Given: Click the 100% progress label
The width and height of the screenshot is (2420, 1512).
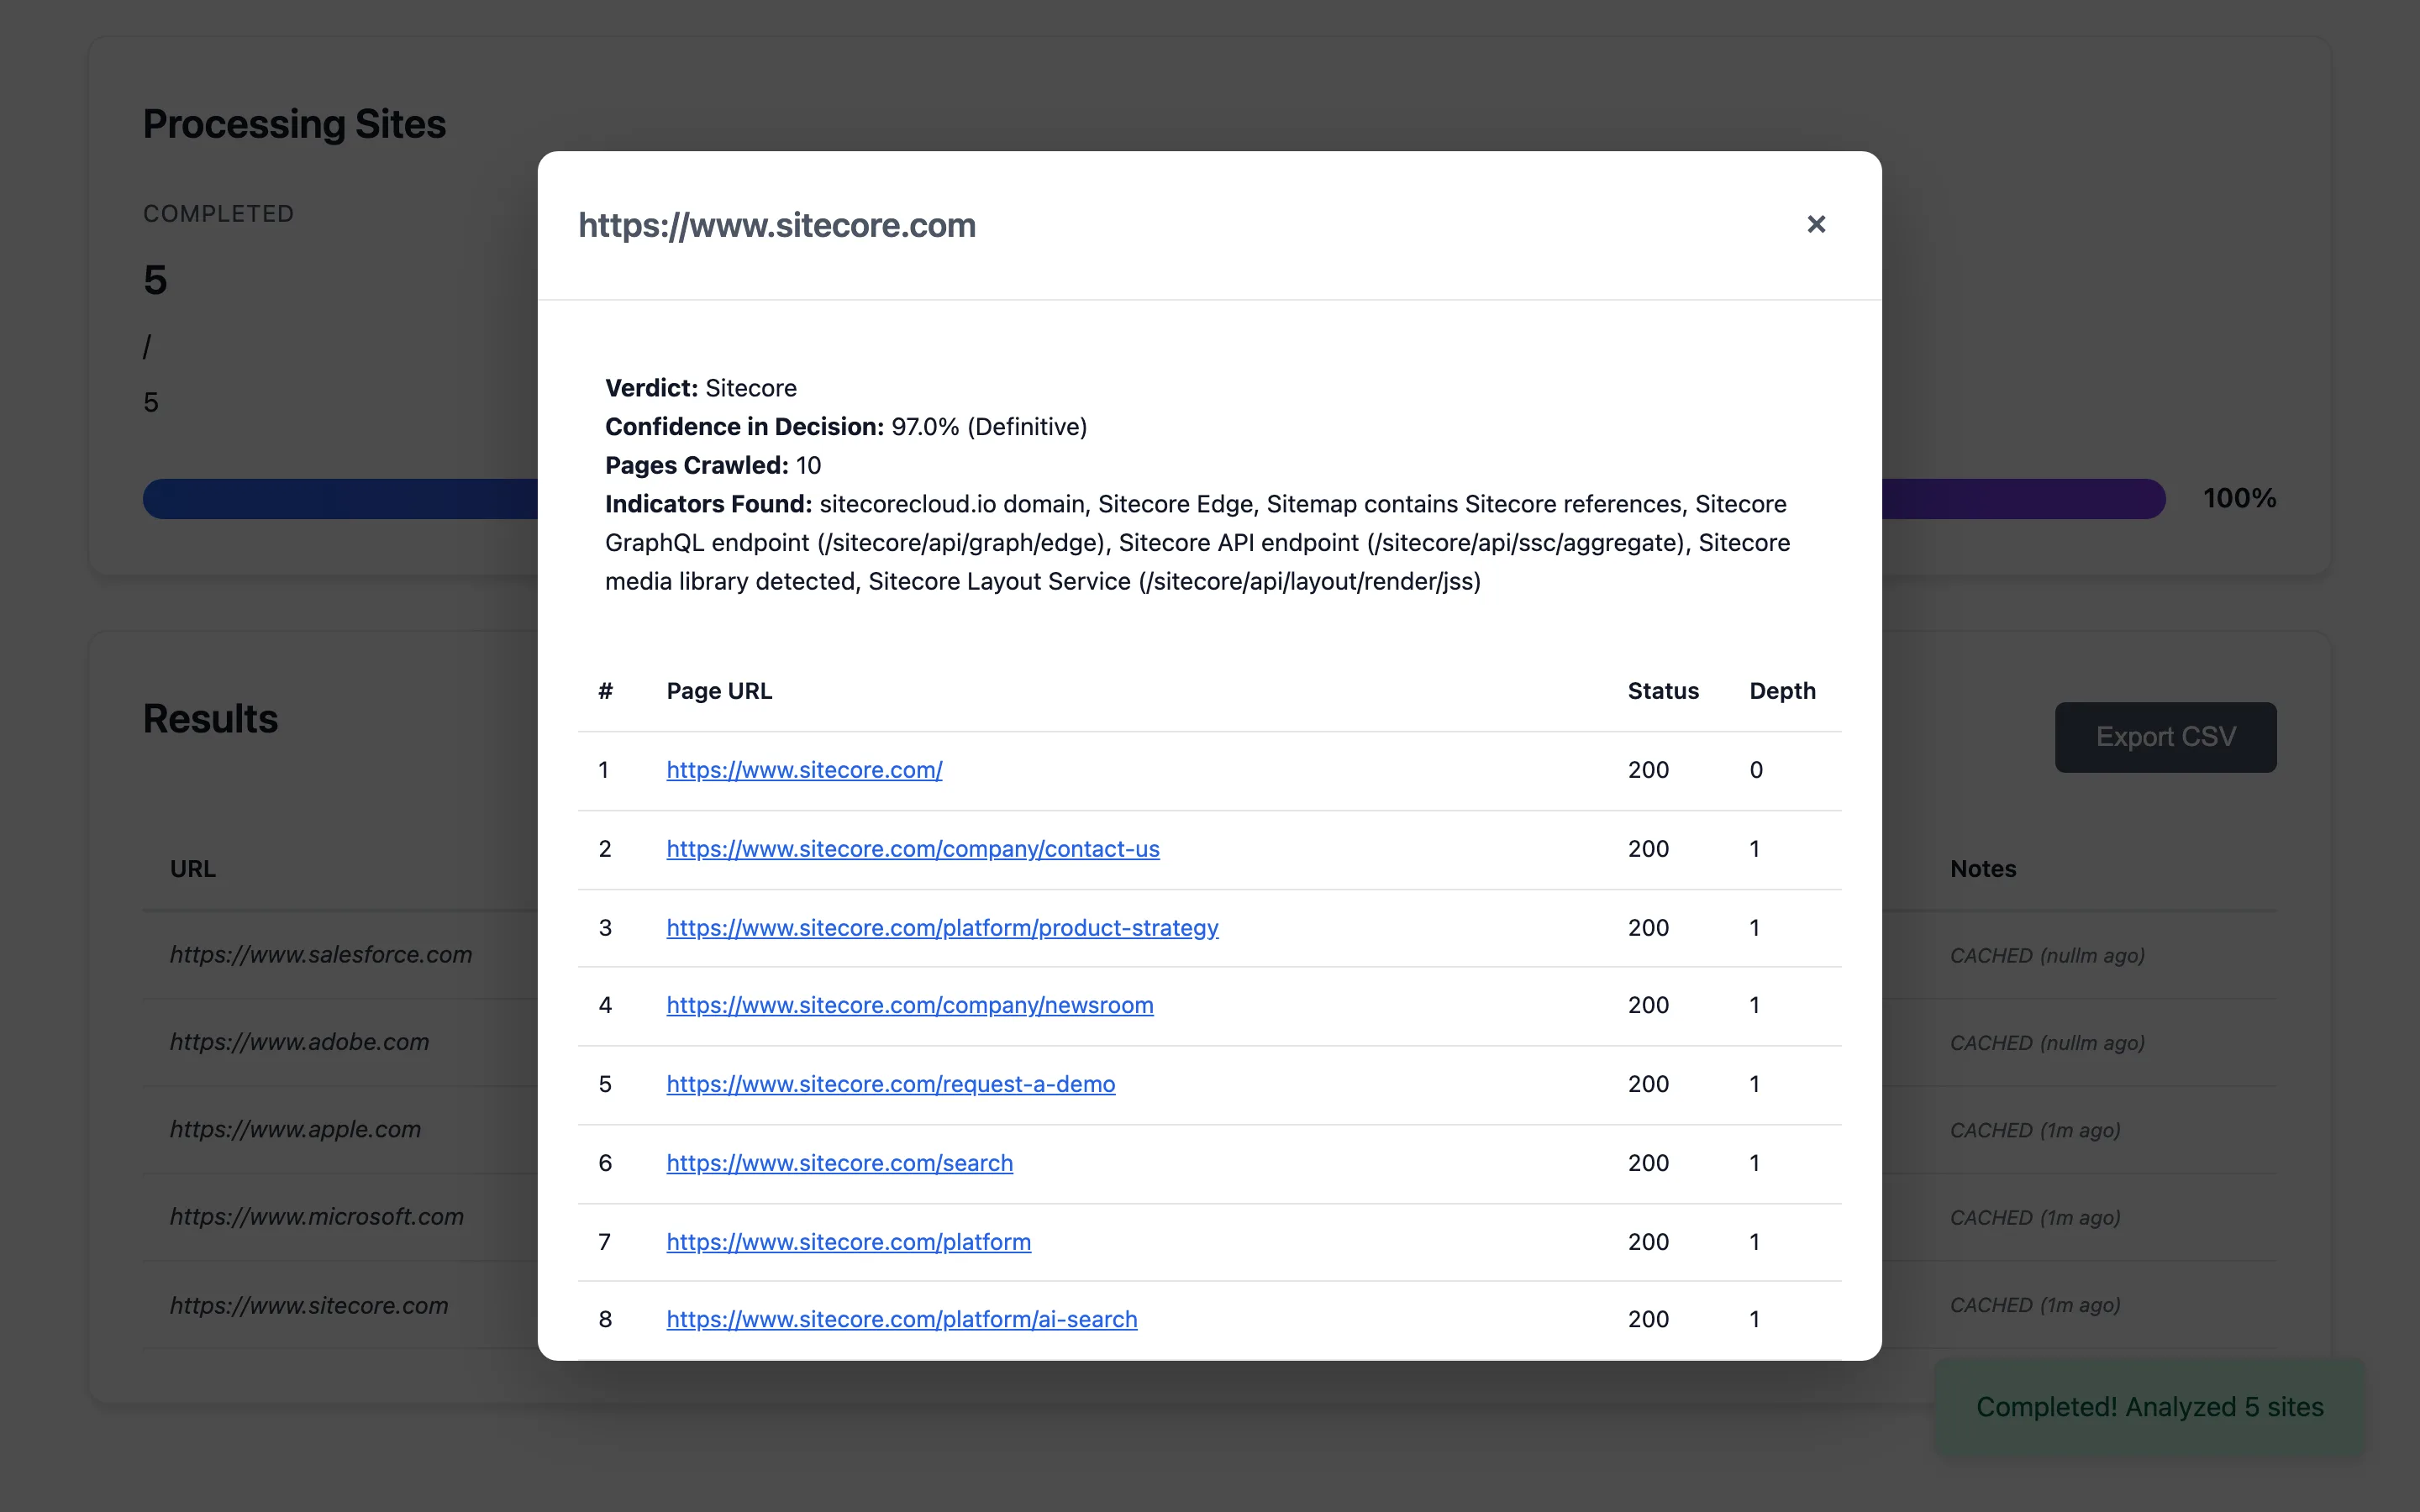Looking at the screenshot, I should coord(2239,498).
